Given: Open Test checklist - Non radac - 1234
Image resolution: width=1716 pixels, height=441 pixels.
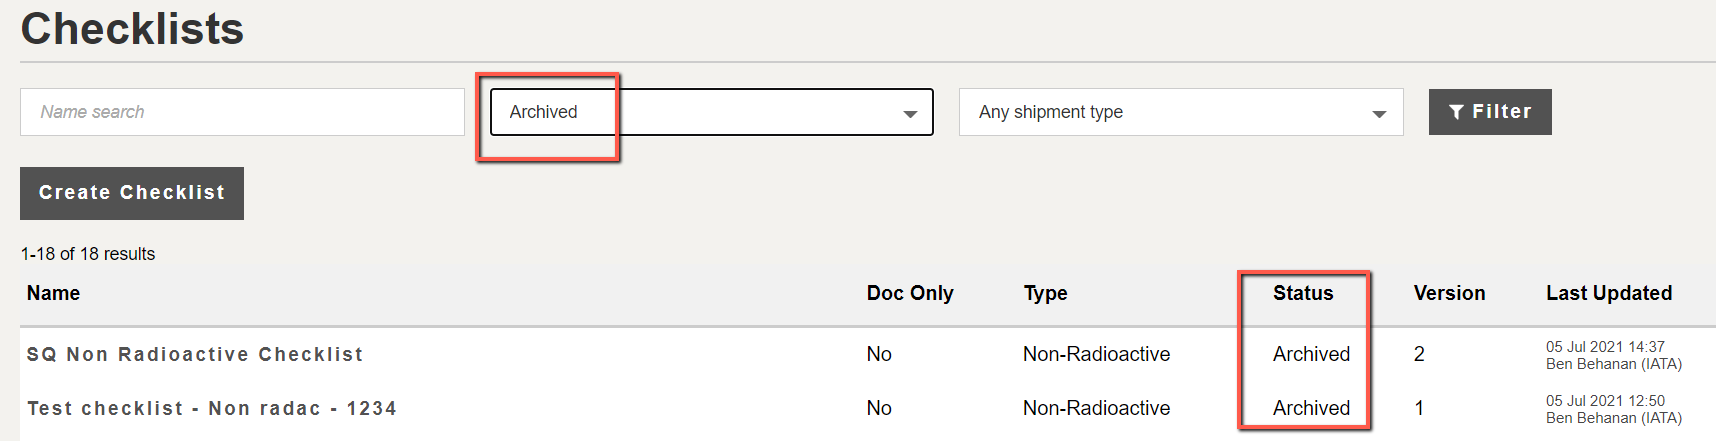Looking at the screenshot, I should tap(212, 408).
